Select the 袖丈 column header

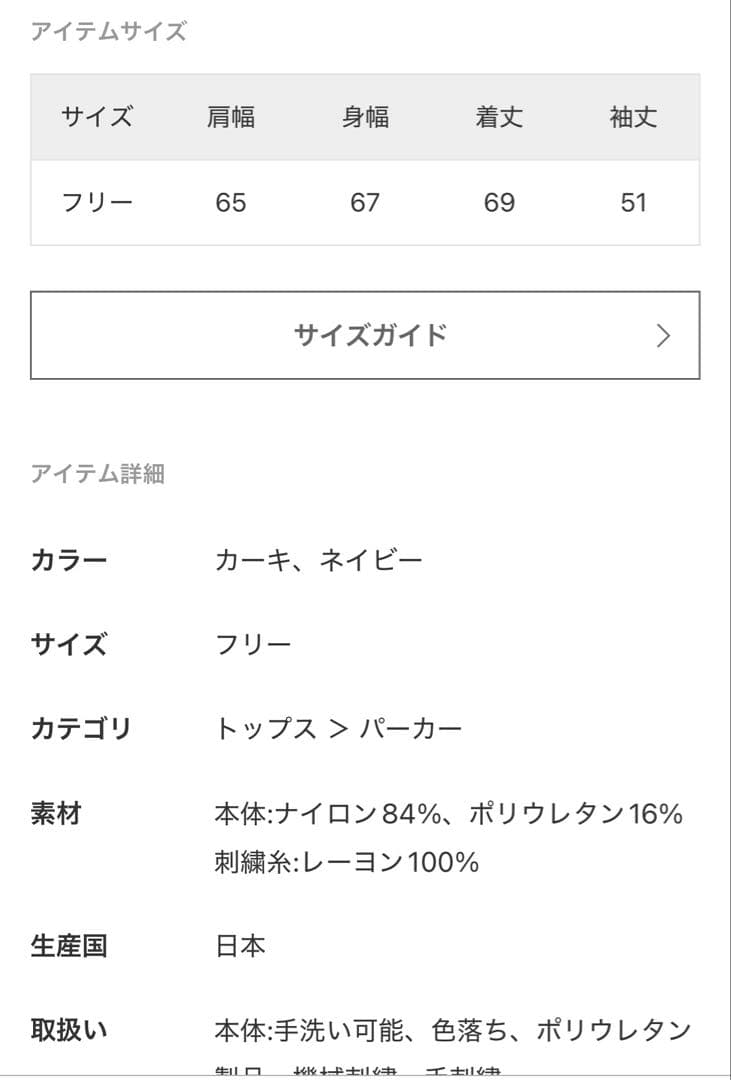[633, 118]
